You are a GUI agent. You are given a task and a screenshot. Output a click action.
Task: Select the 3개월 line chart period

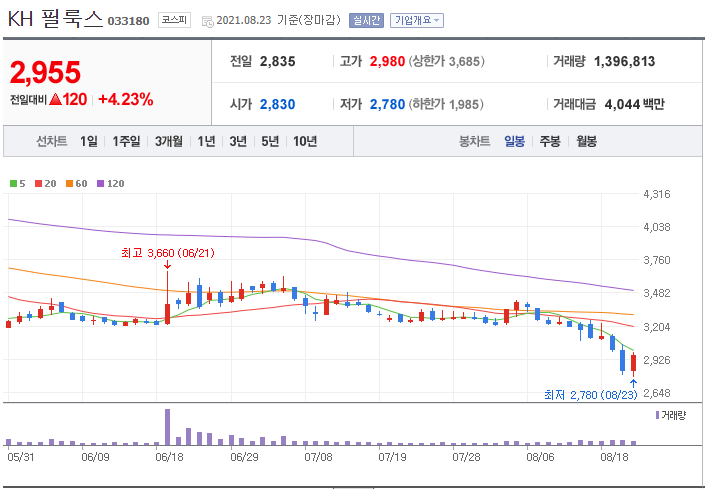pos(169,142)
